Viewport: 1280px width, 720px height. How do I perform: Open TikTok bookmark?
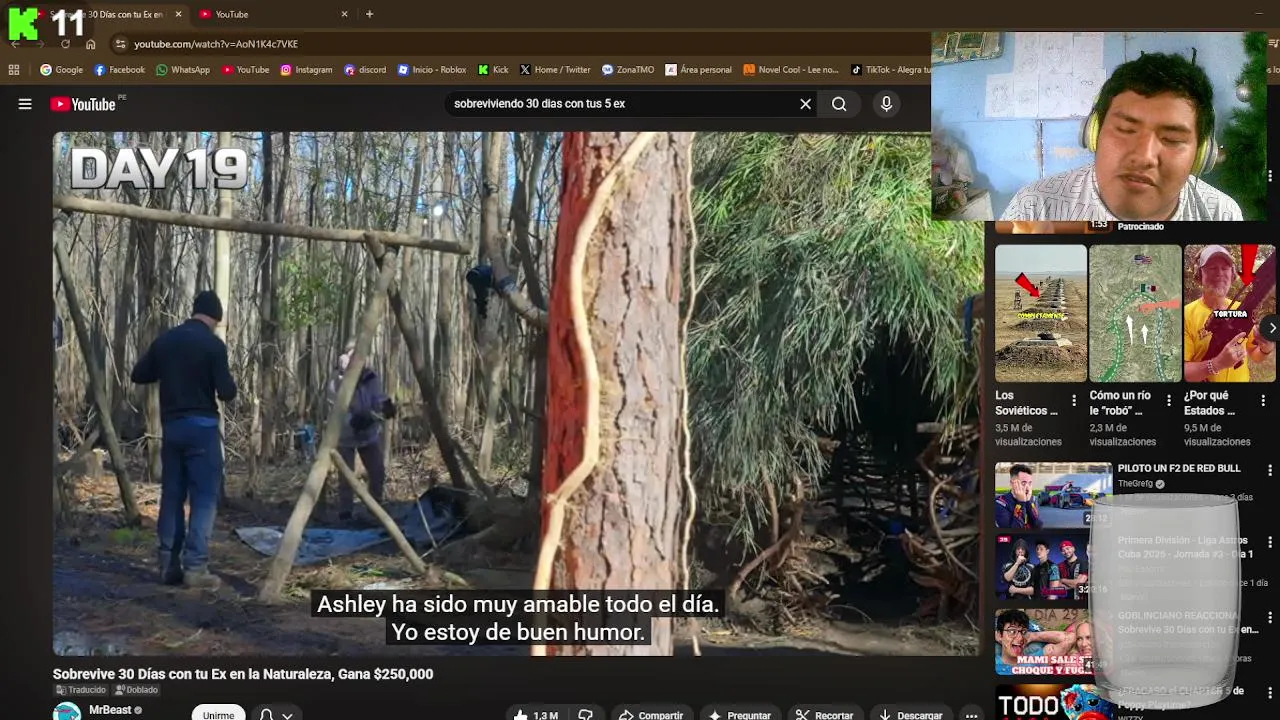tap(890, 70)
